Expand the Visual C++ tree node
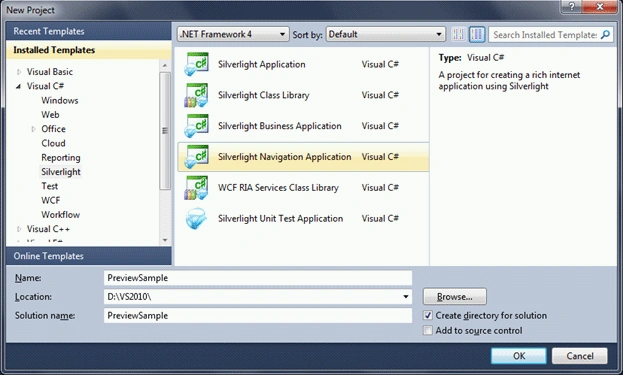 coord(19,229)
